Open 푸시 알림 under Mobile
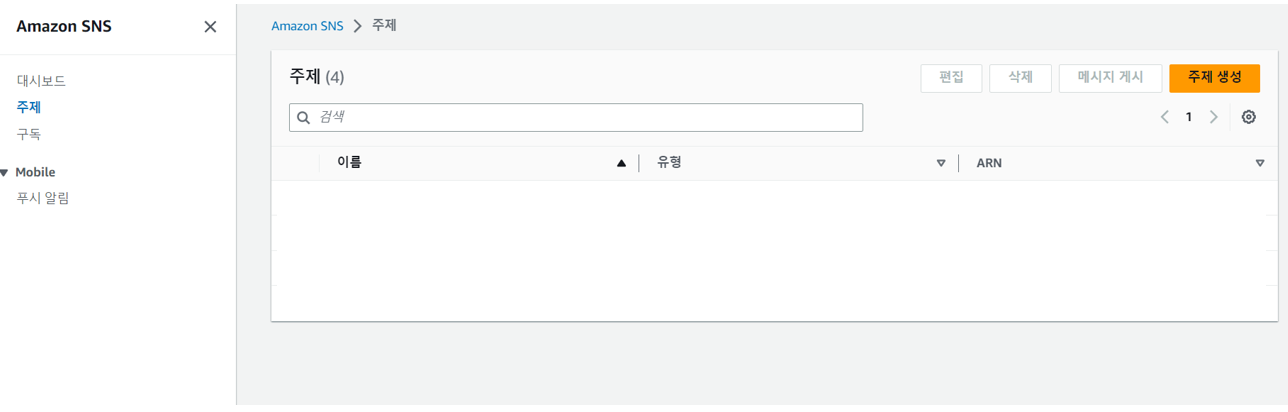The height and width of the screenshot is (412, 1288). [43, 198]
